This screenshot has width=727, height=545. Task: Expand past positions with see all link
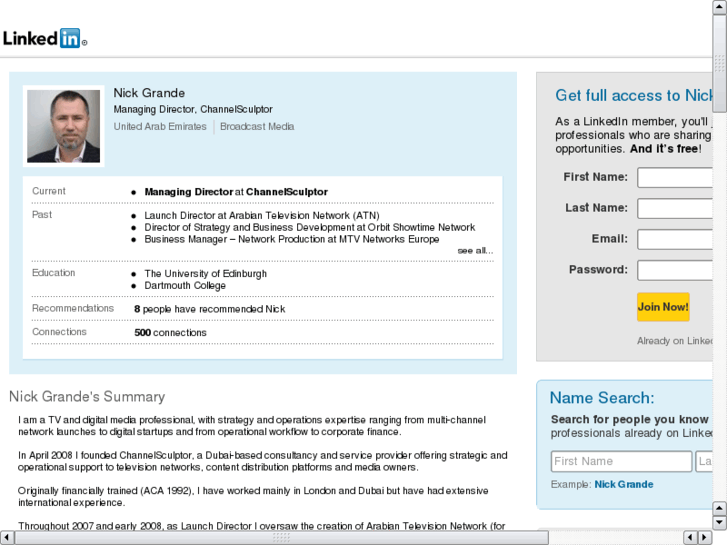pyautogui.click(x=475, y=250)
